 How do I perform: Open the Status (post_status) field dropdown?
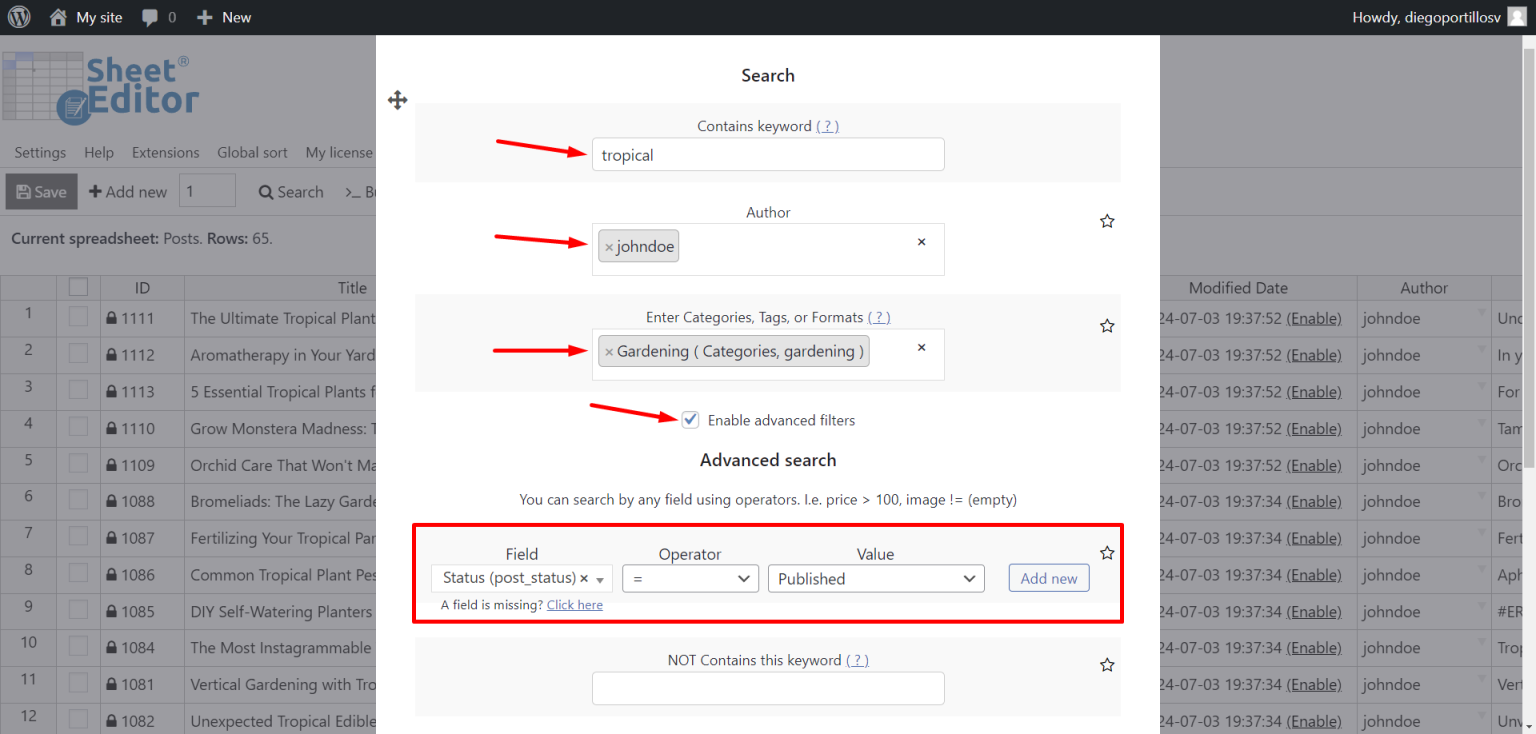pyautogui.click(x=521, y=577)
